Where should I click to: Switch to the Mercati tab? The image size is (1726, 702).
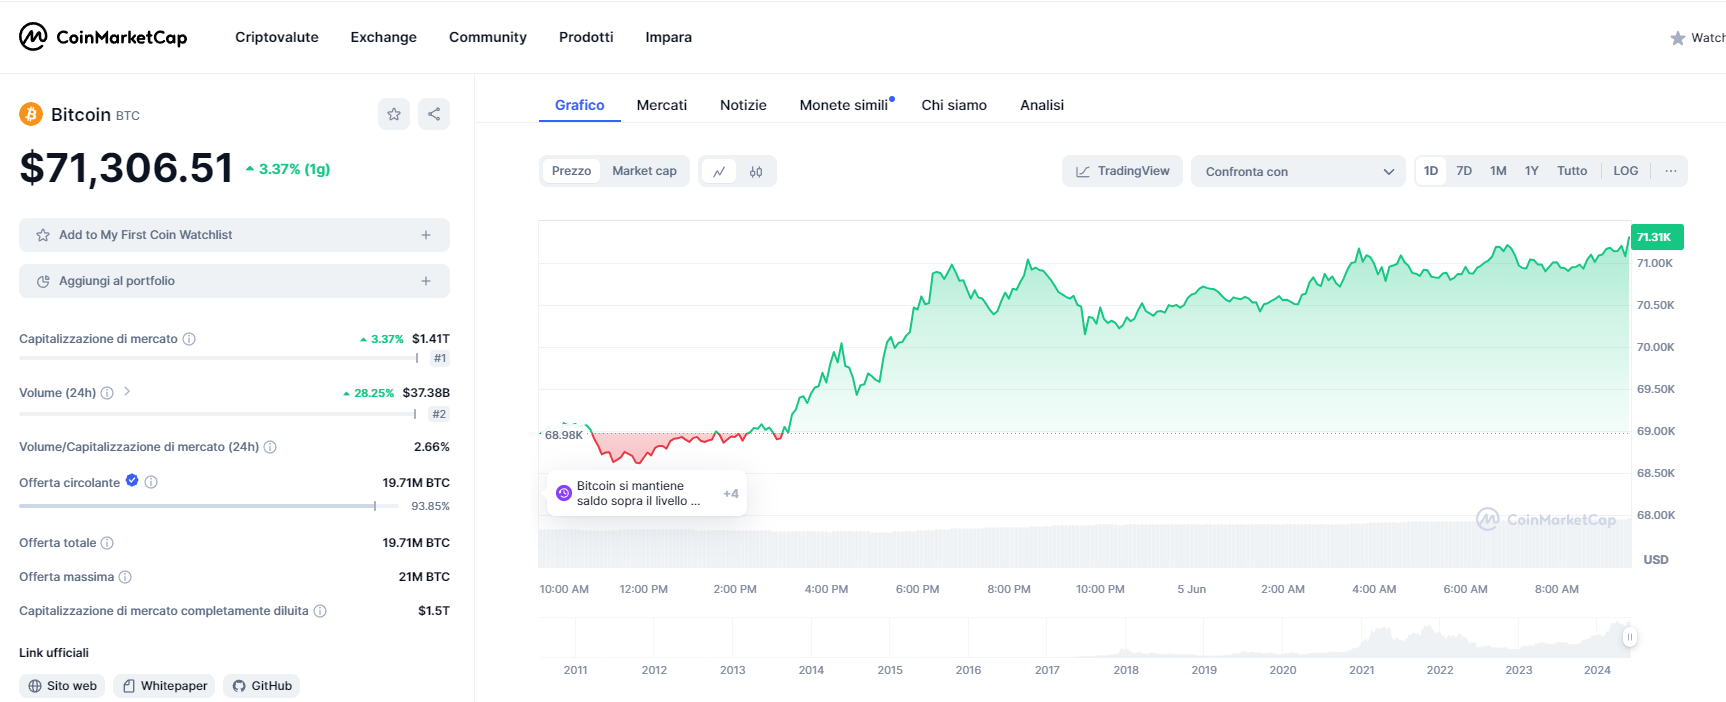pyautogui.click(x=661, y=105)
